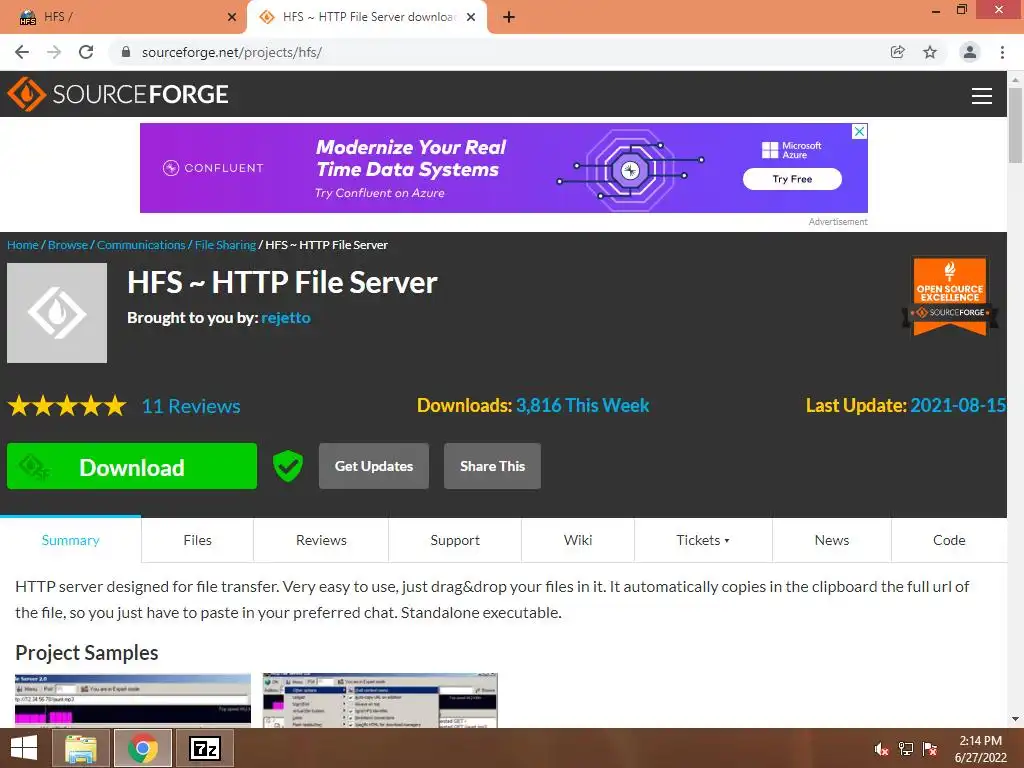1024x768 pixels.
Task: Click the green Download button
Action: [x=132, y=466]
